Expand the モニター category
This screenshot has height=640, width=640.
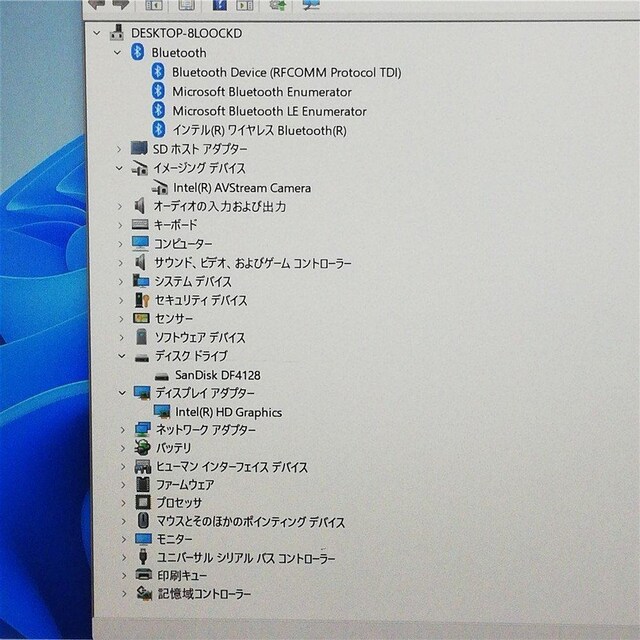click(x=124, y=539)
